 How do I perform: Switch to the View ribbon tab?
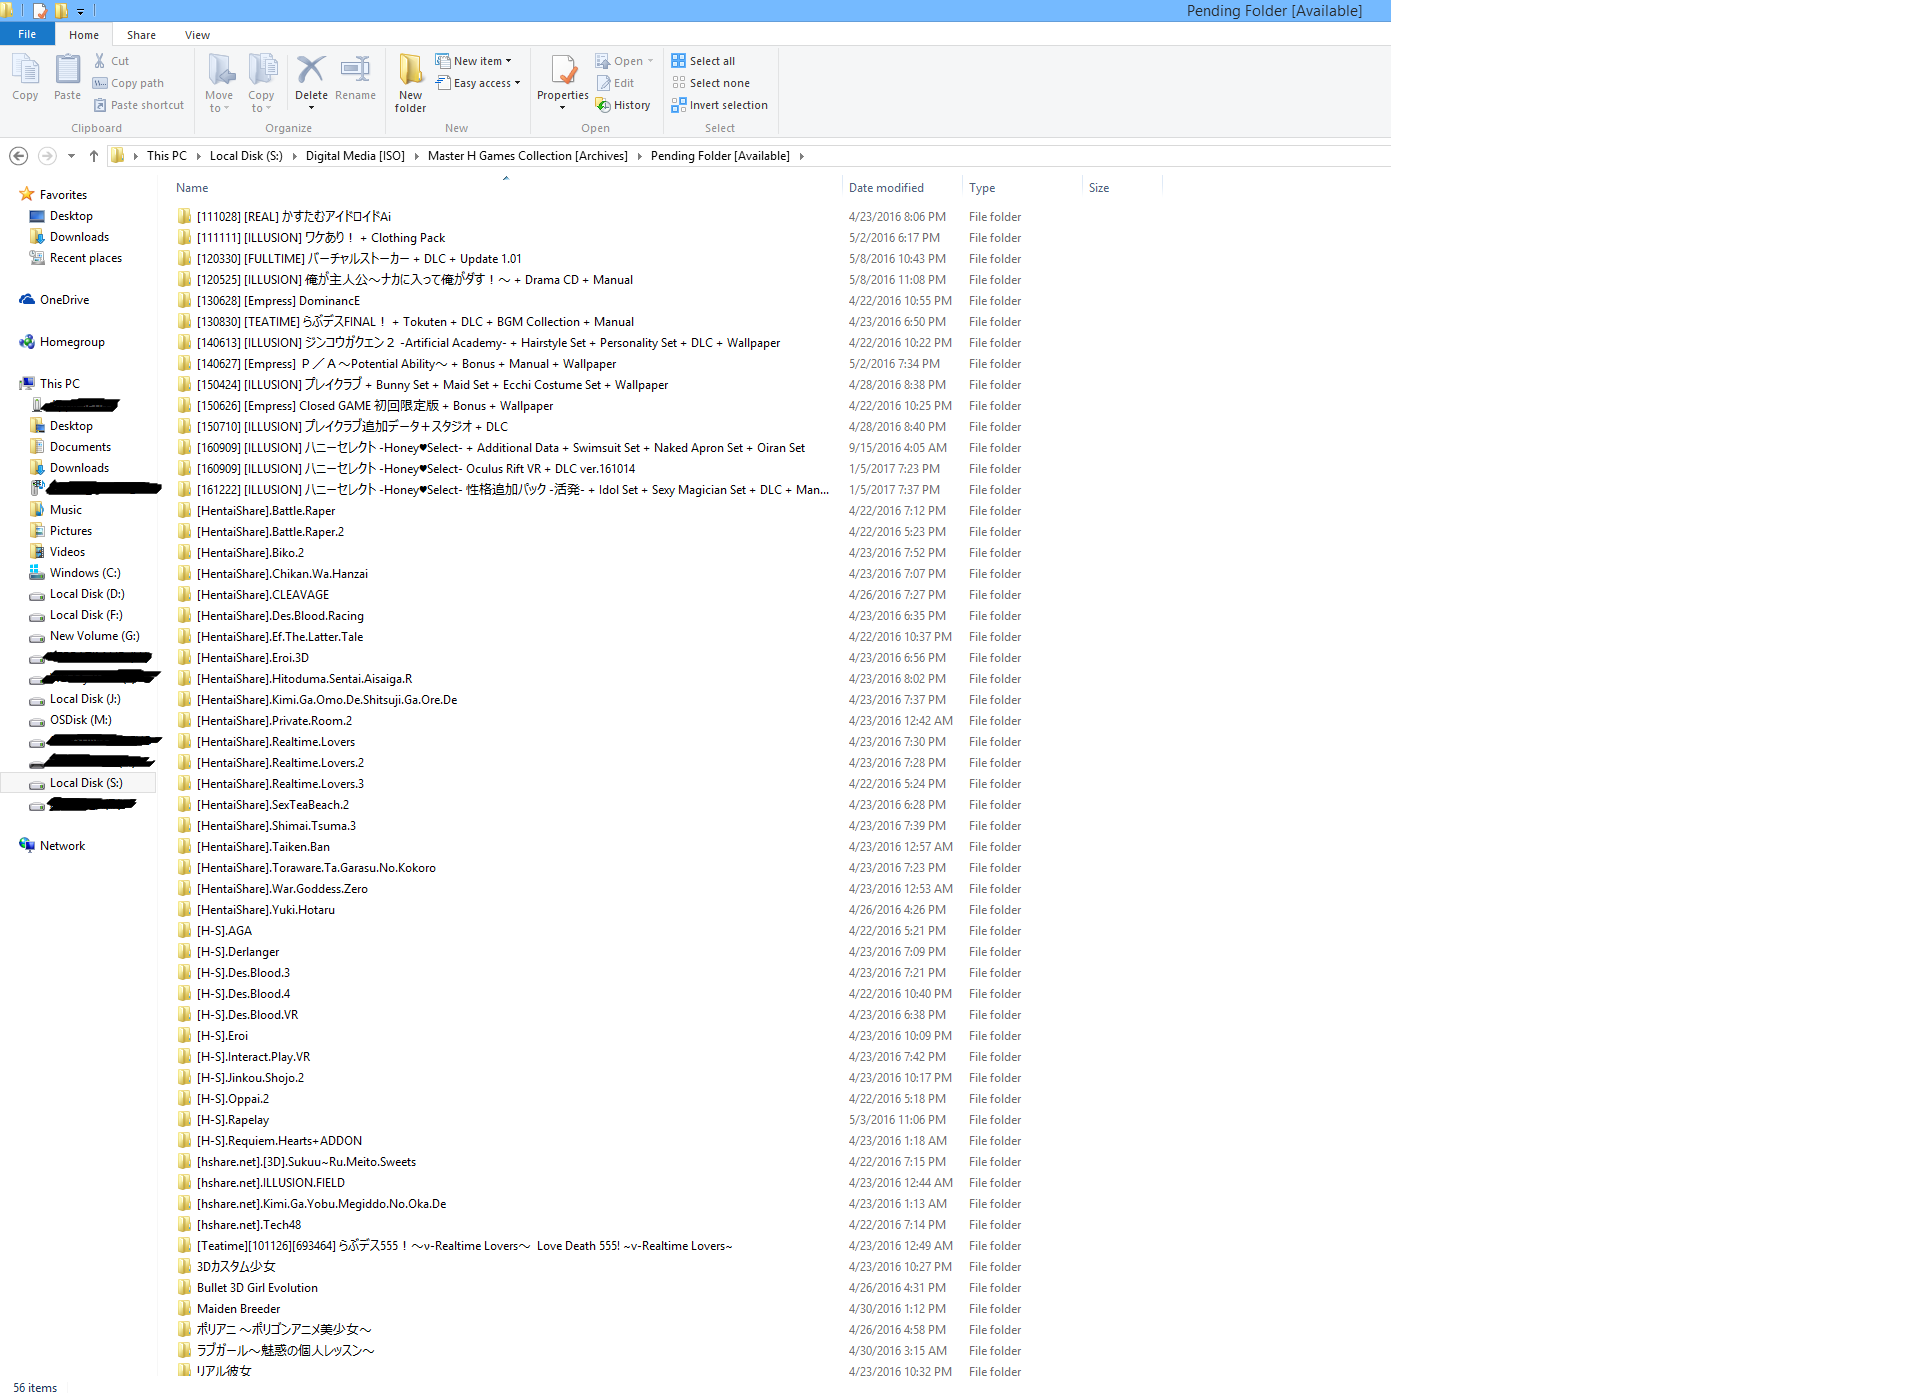[197, 35]
